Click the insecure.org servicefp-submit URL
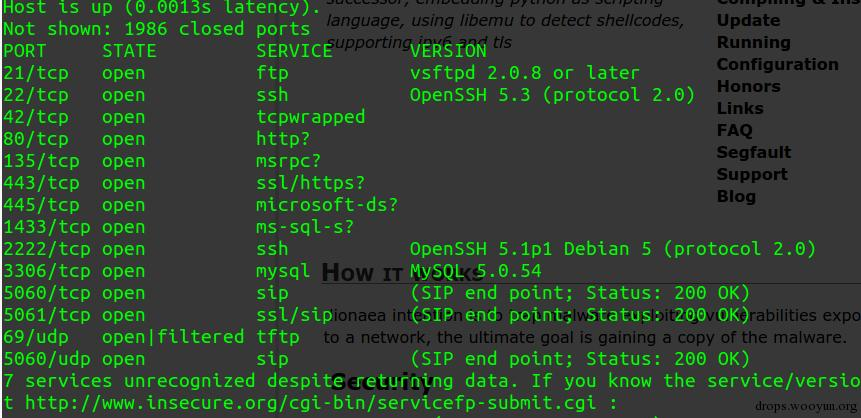This screenshot has height=418, width=861. [x=310, y=403]
